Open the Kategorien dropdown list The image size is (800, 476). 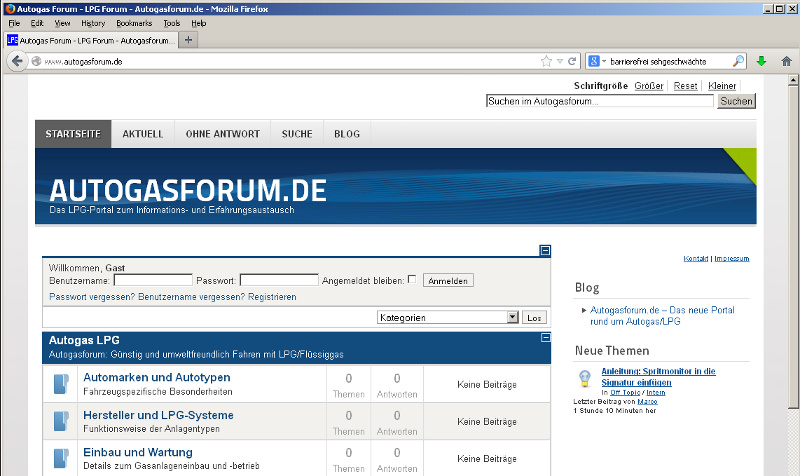tap(513, 317)
